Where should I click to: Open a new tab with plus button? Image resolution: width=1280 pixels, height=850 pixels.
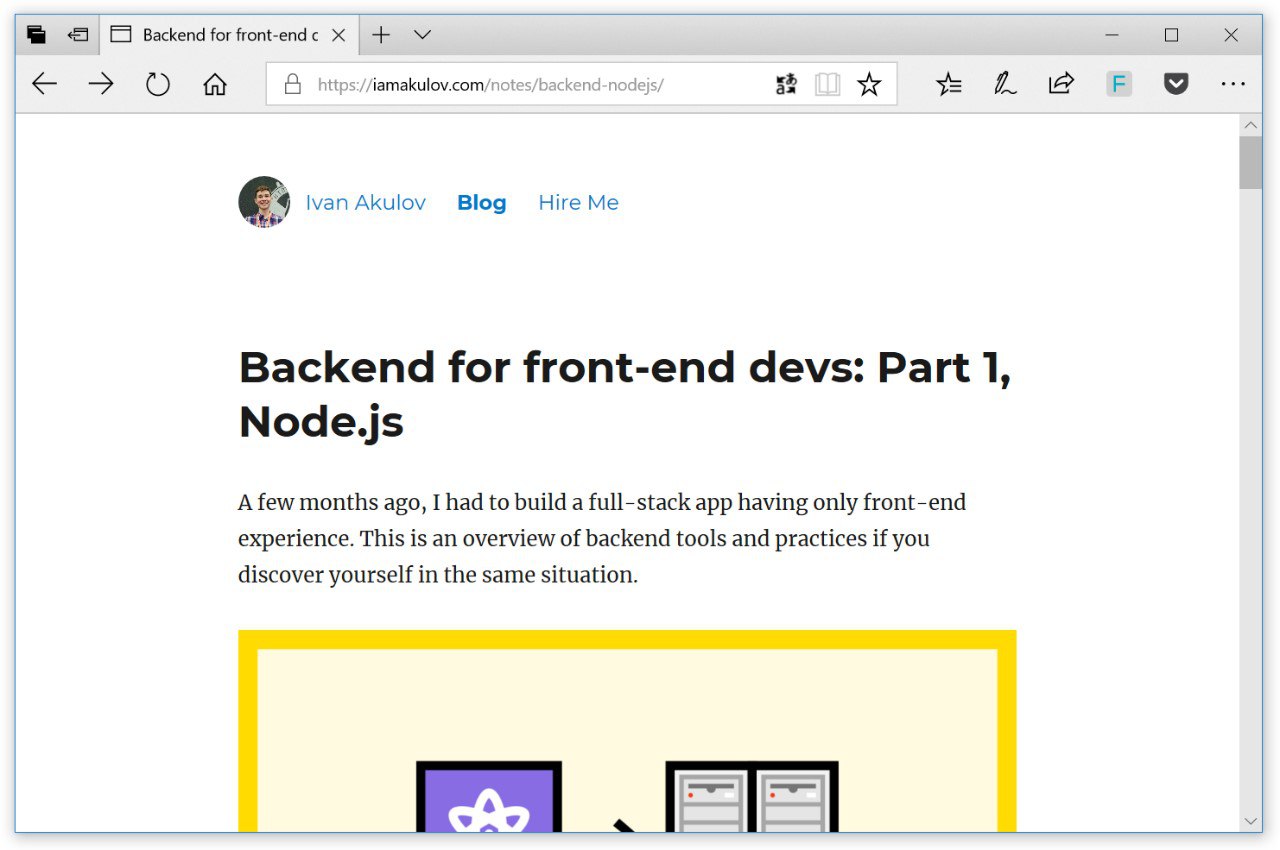381,35
